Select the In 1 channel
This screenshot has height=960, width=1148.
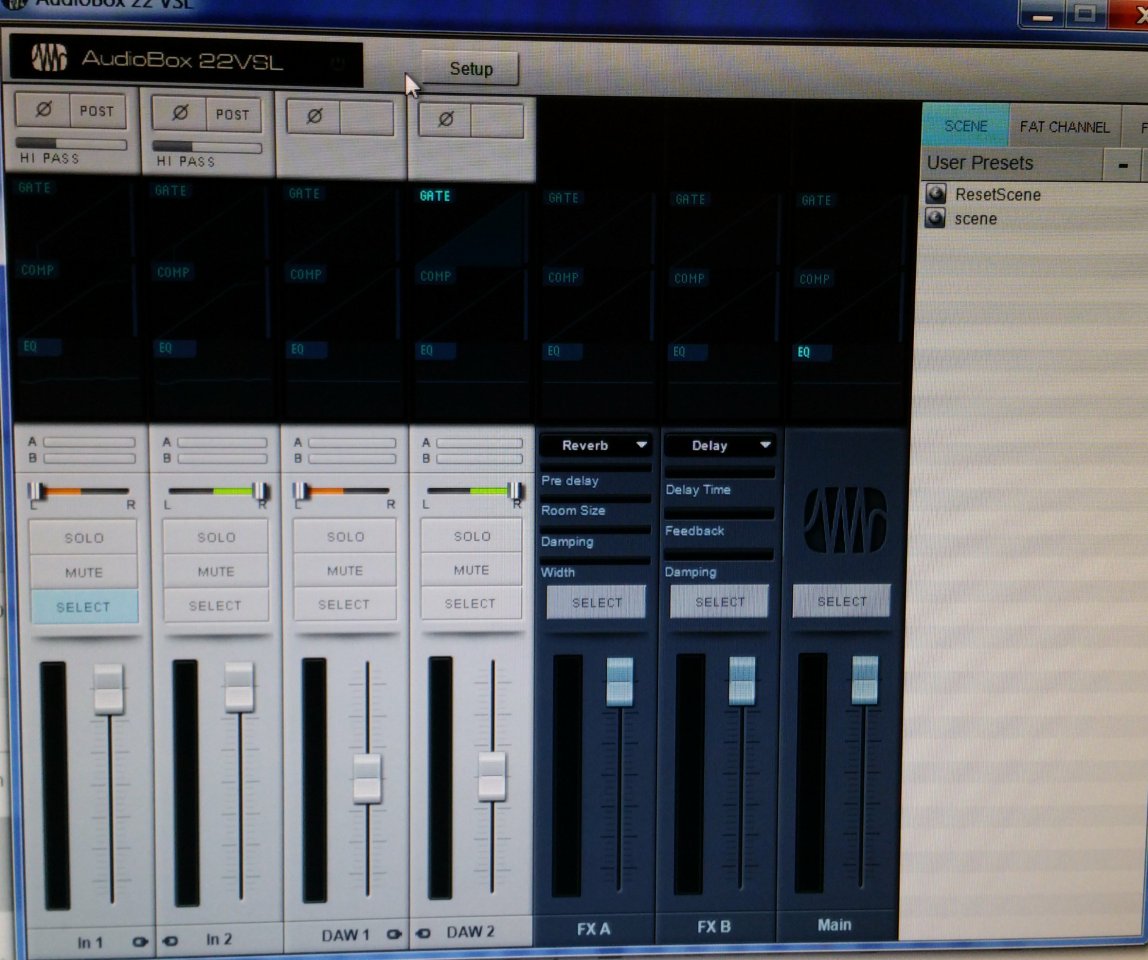(84, 606)
